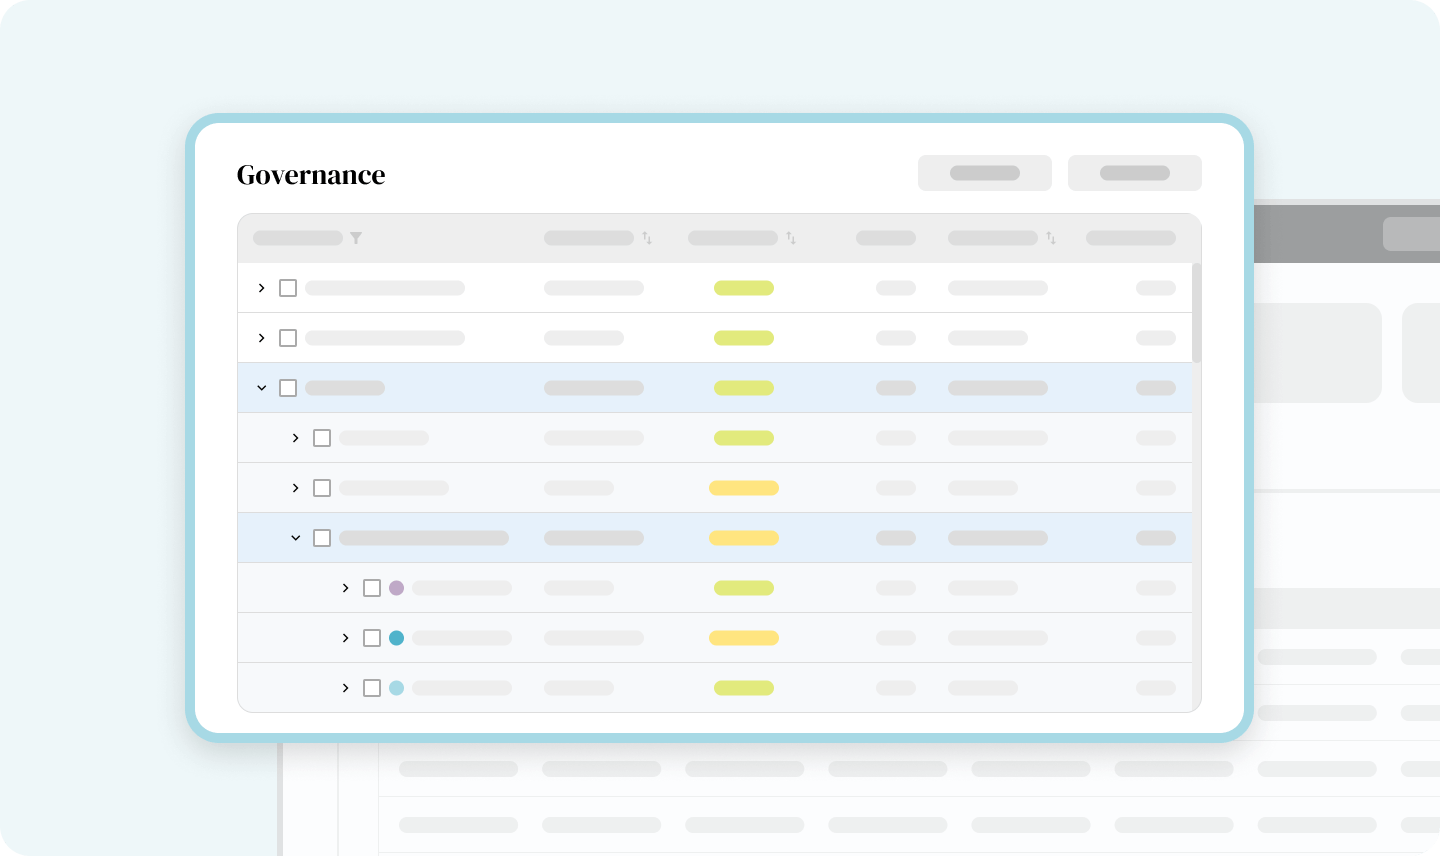Tick the checkbox in the purple dot row
Image resolution: width=1440 pixels, height=856 pixels.
pos(372,588)
